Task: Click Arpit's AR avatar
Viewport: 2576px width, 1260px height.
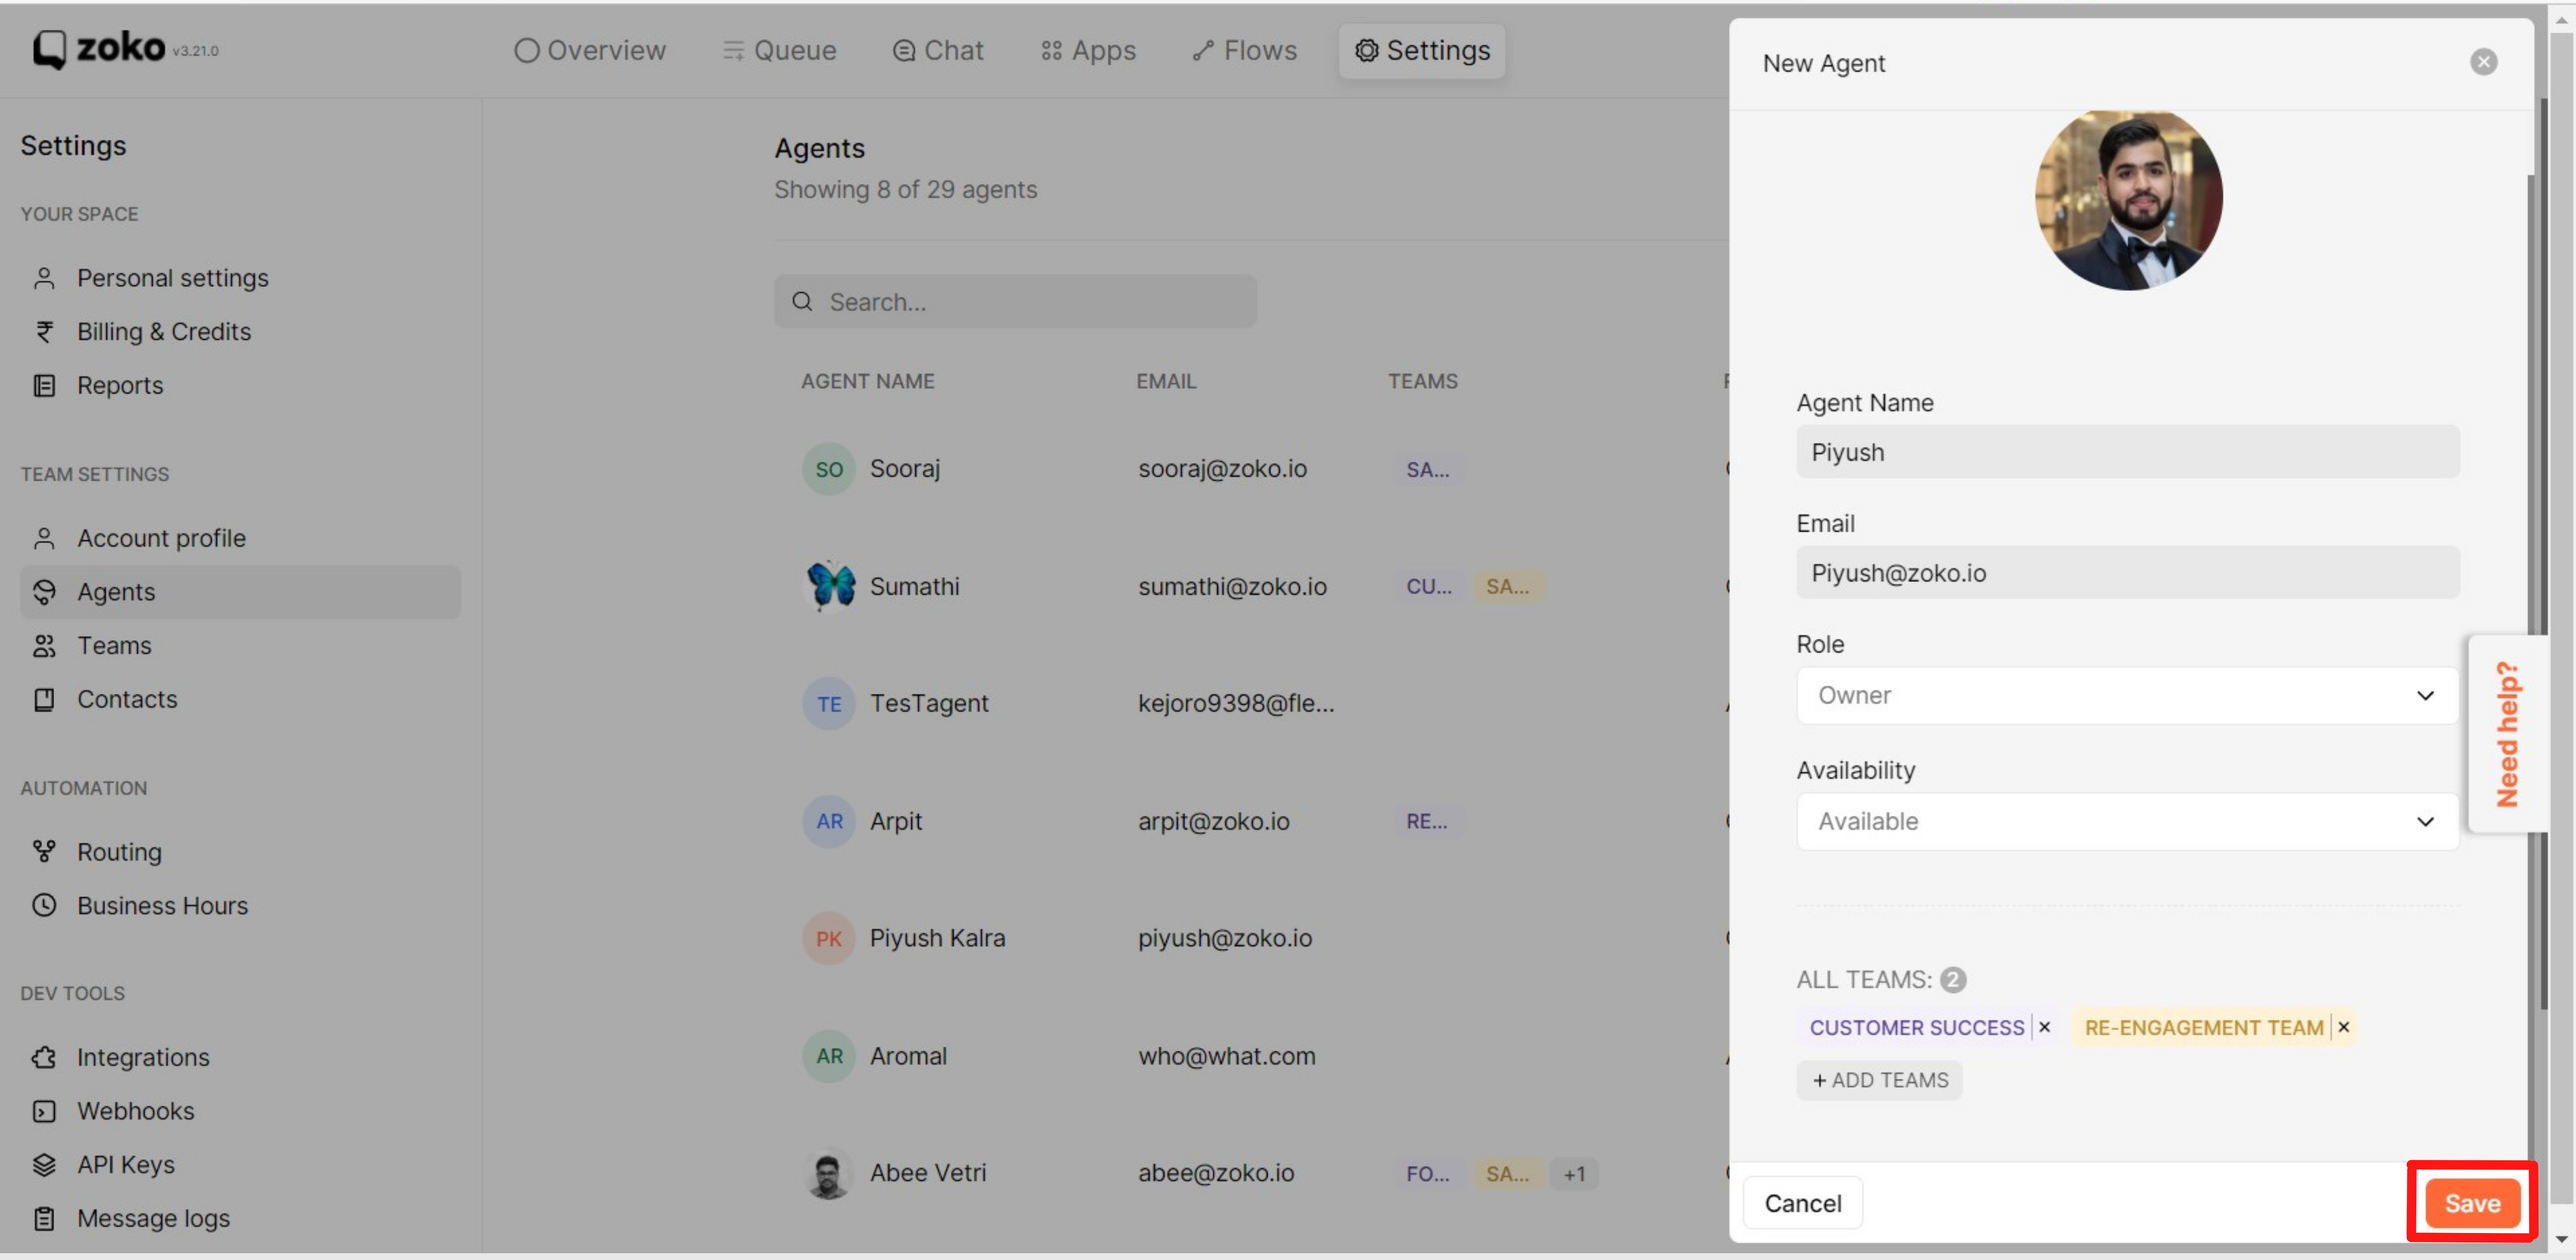Action: point(828,821)
